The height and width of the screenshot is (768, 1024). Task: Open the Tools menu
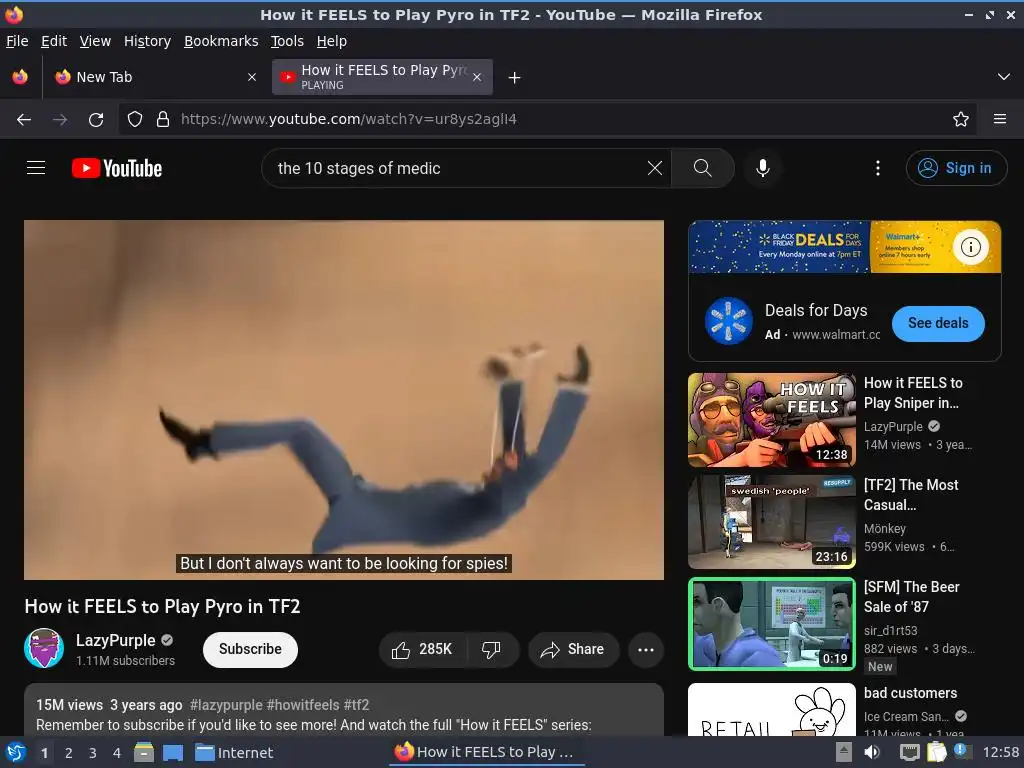[287, 41]
